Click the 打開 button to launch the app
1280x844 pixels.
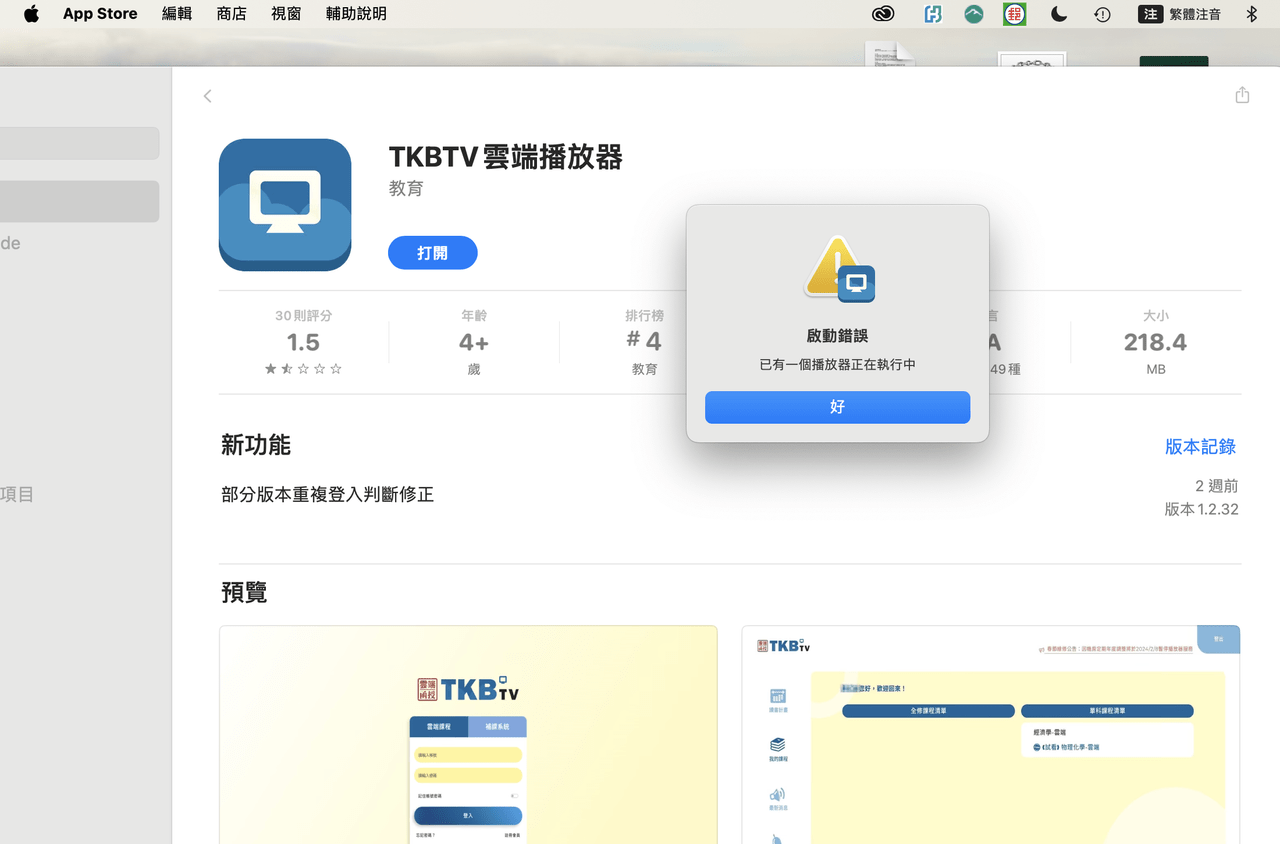click(x=432, y=252)
